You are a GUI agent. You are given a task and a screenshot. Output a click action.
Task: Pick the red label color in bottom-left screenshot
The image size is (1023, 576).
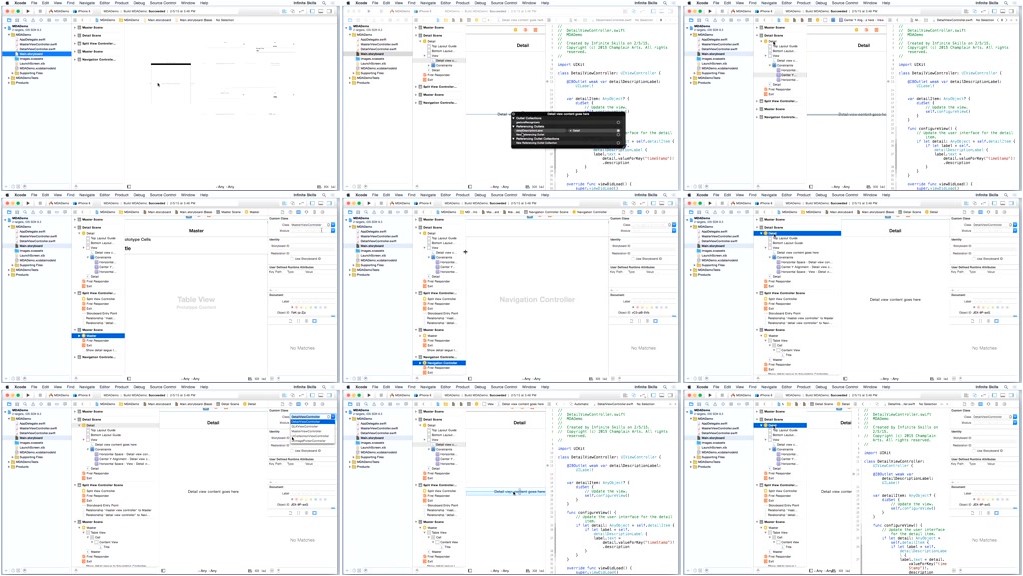click(296, 499)
